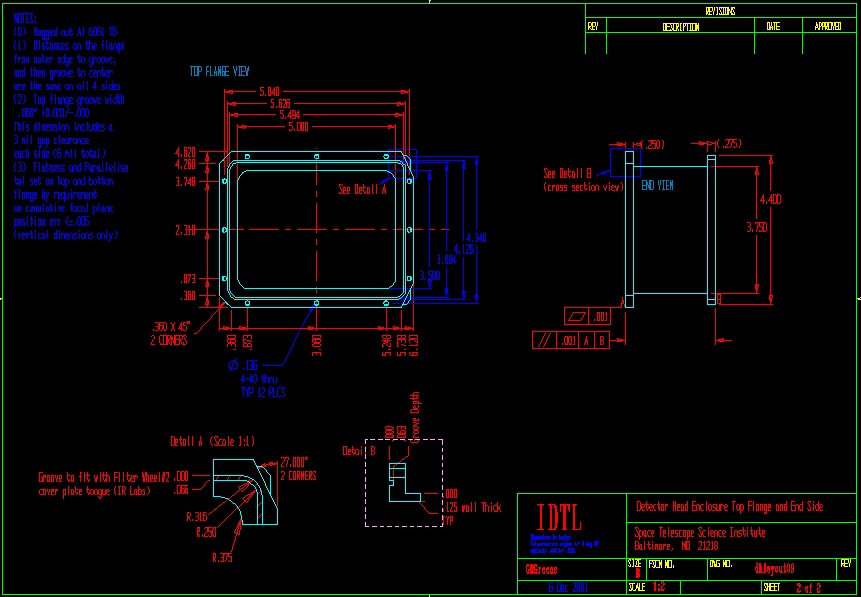Select the 'NOTES:' heading text
861x597 pixels.
(x=25, y=19)
